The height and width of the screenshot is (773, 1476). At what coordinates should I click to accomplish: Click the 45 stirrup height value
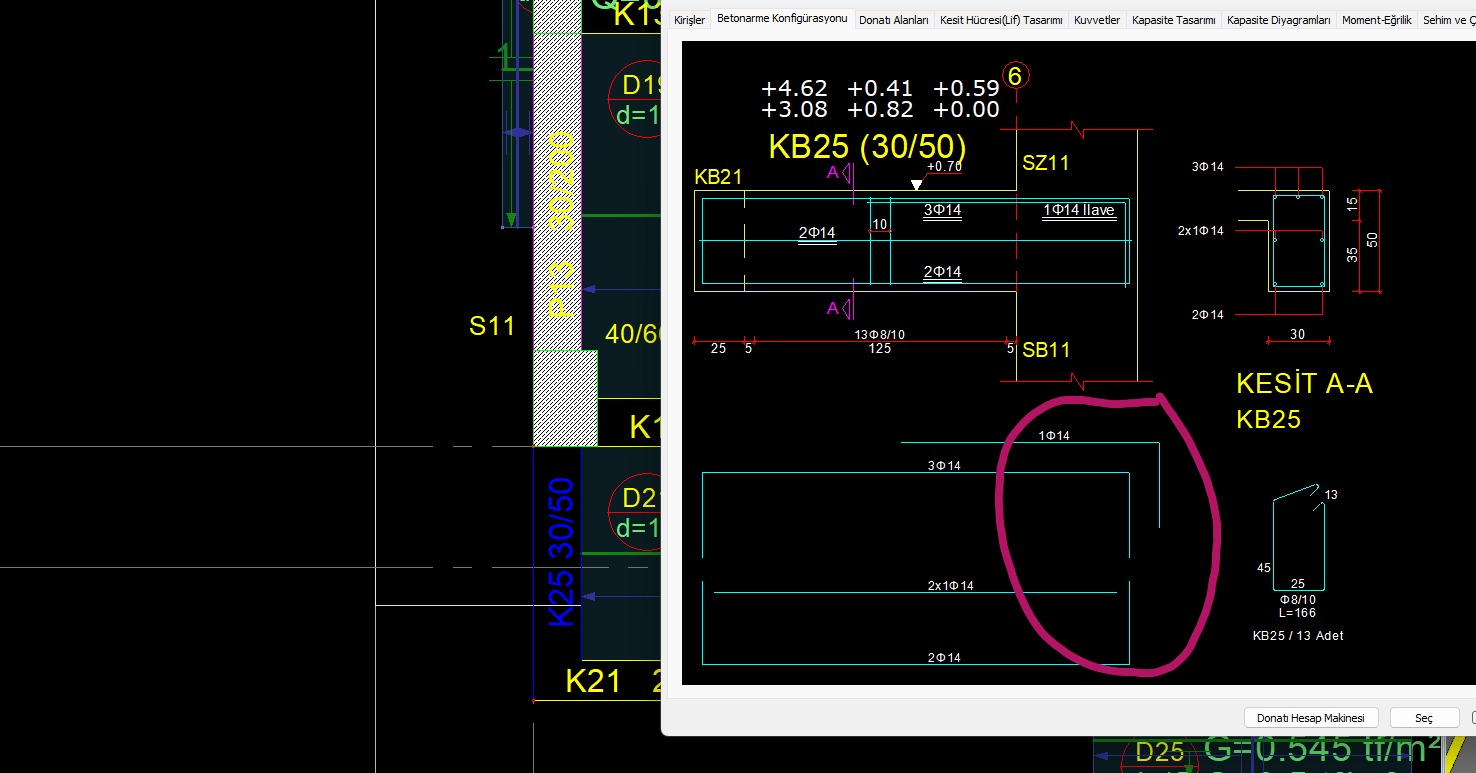pos(1264,568)
